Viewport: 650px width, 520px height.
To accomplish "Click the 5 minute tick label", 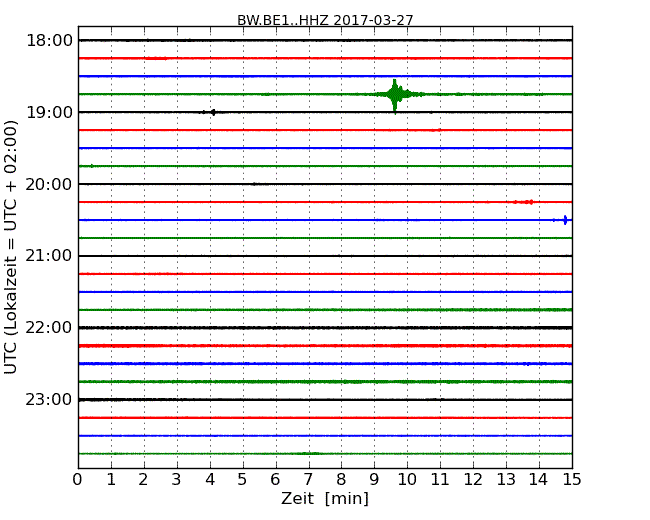I will click(243, 479).
